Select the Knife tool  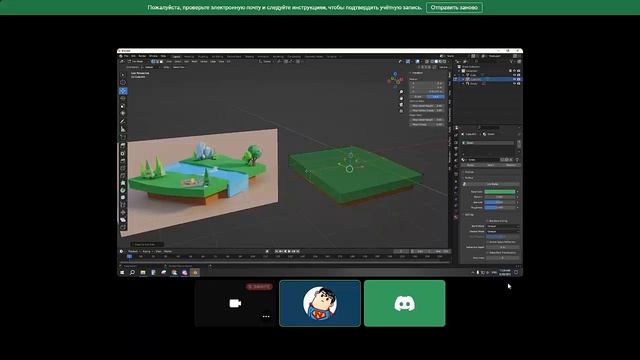click(x=123, y=176)
